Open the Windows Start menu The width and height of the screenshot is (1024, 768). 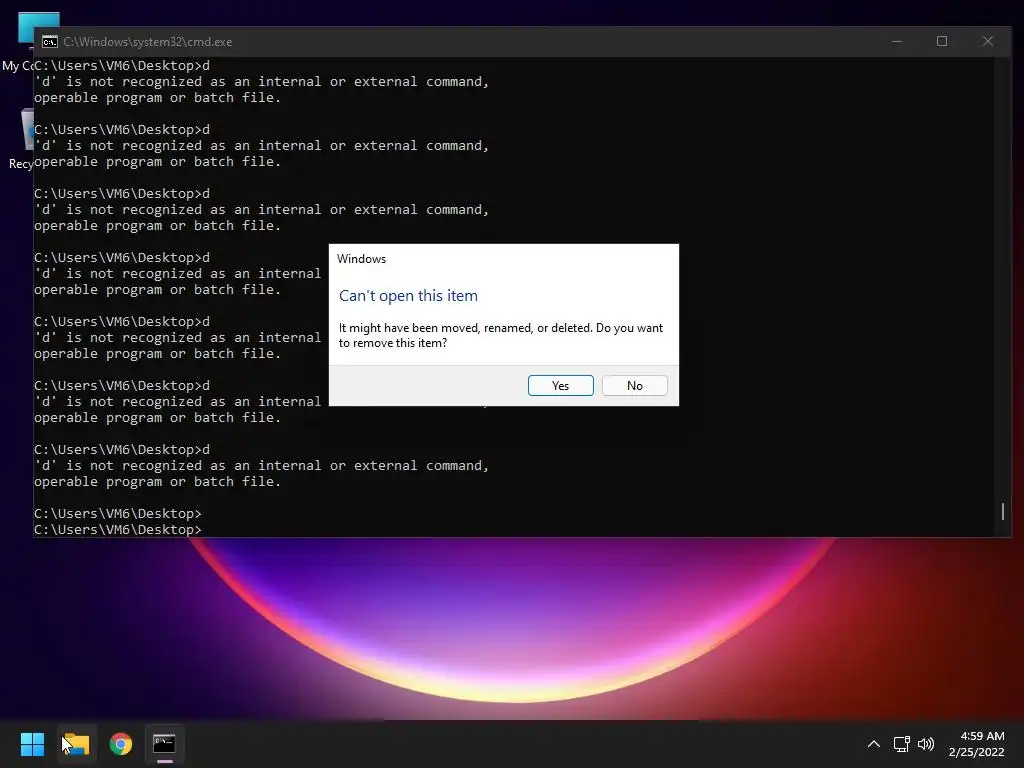click(x=32, y=744)
